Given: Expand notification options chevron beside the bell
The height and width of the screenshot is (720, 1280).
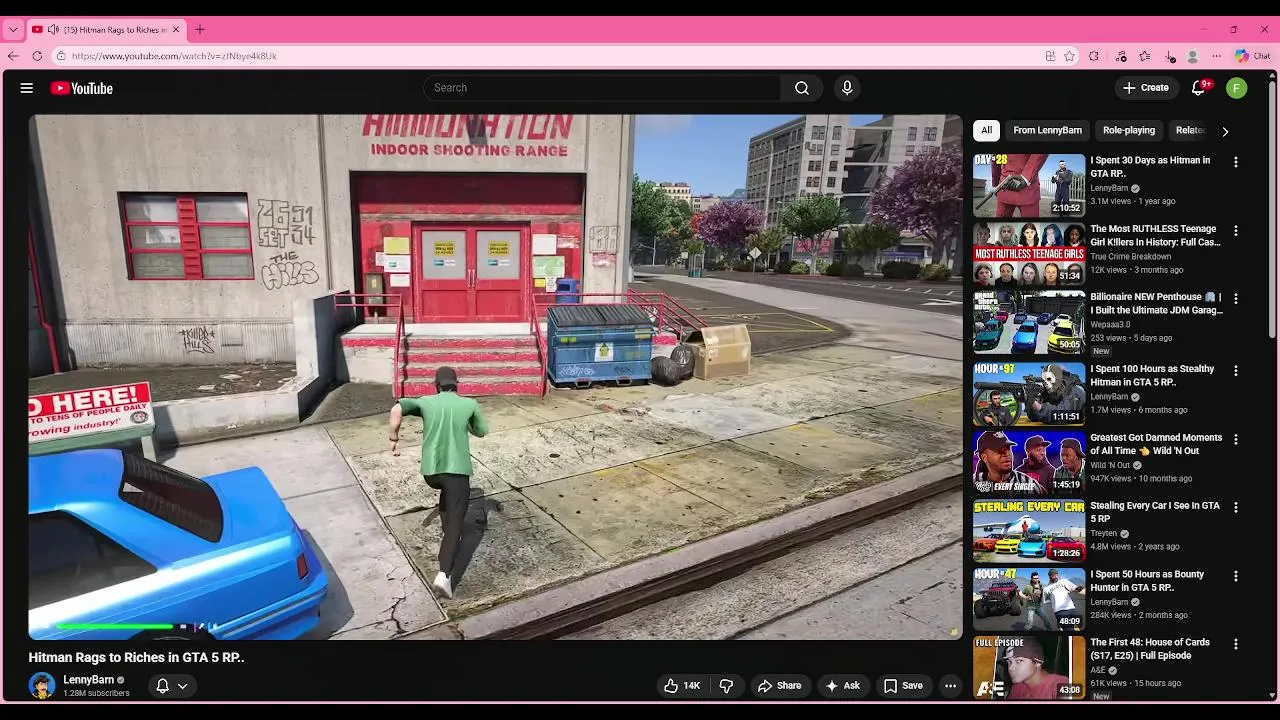Looking at the screenshot, I should [x=183, y=686].
